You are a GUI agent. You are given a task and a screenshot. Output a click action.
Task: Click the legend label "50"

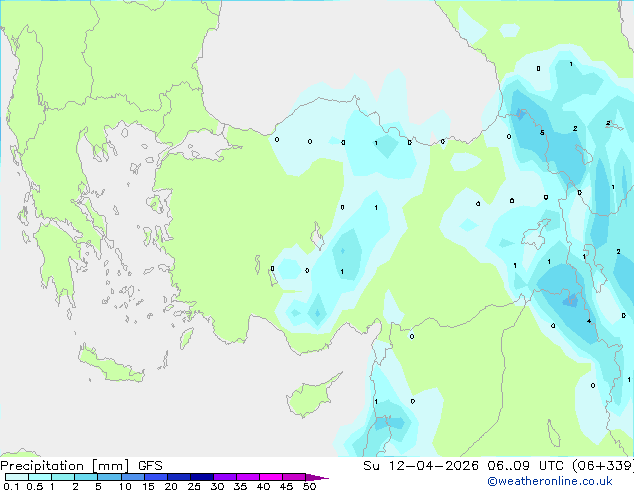pos(309,486)
